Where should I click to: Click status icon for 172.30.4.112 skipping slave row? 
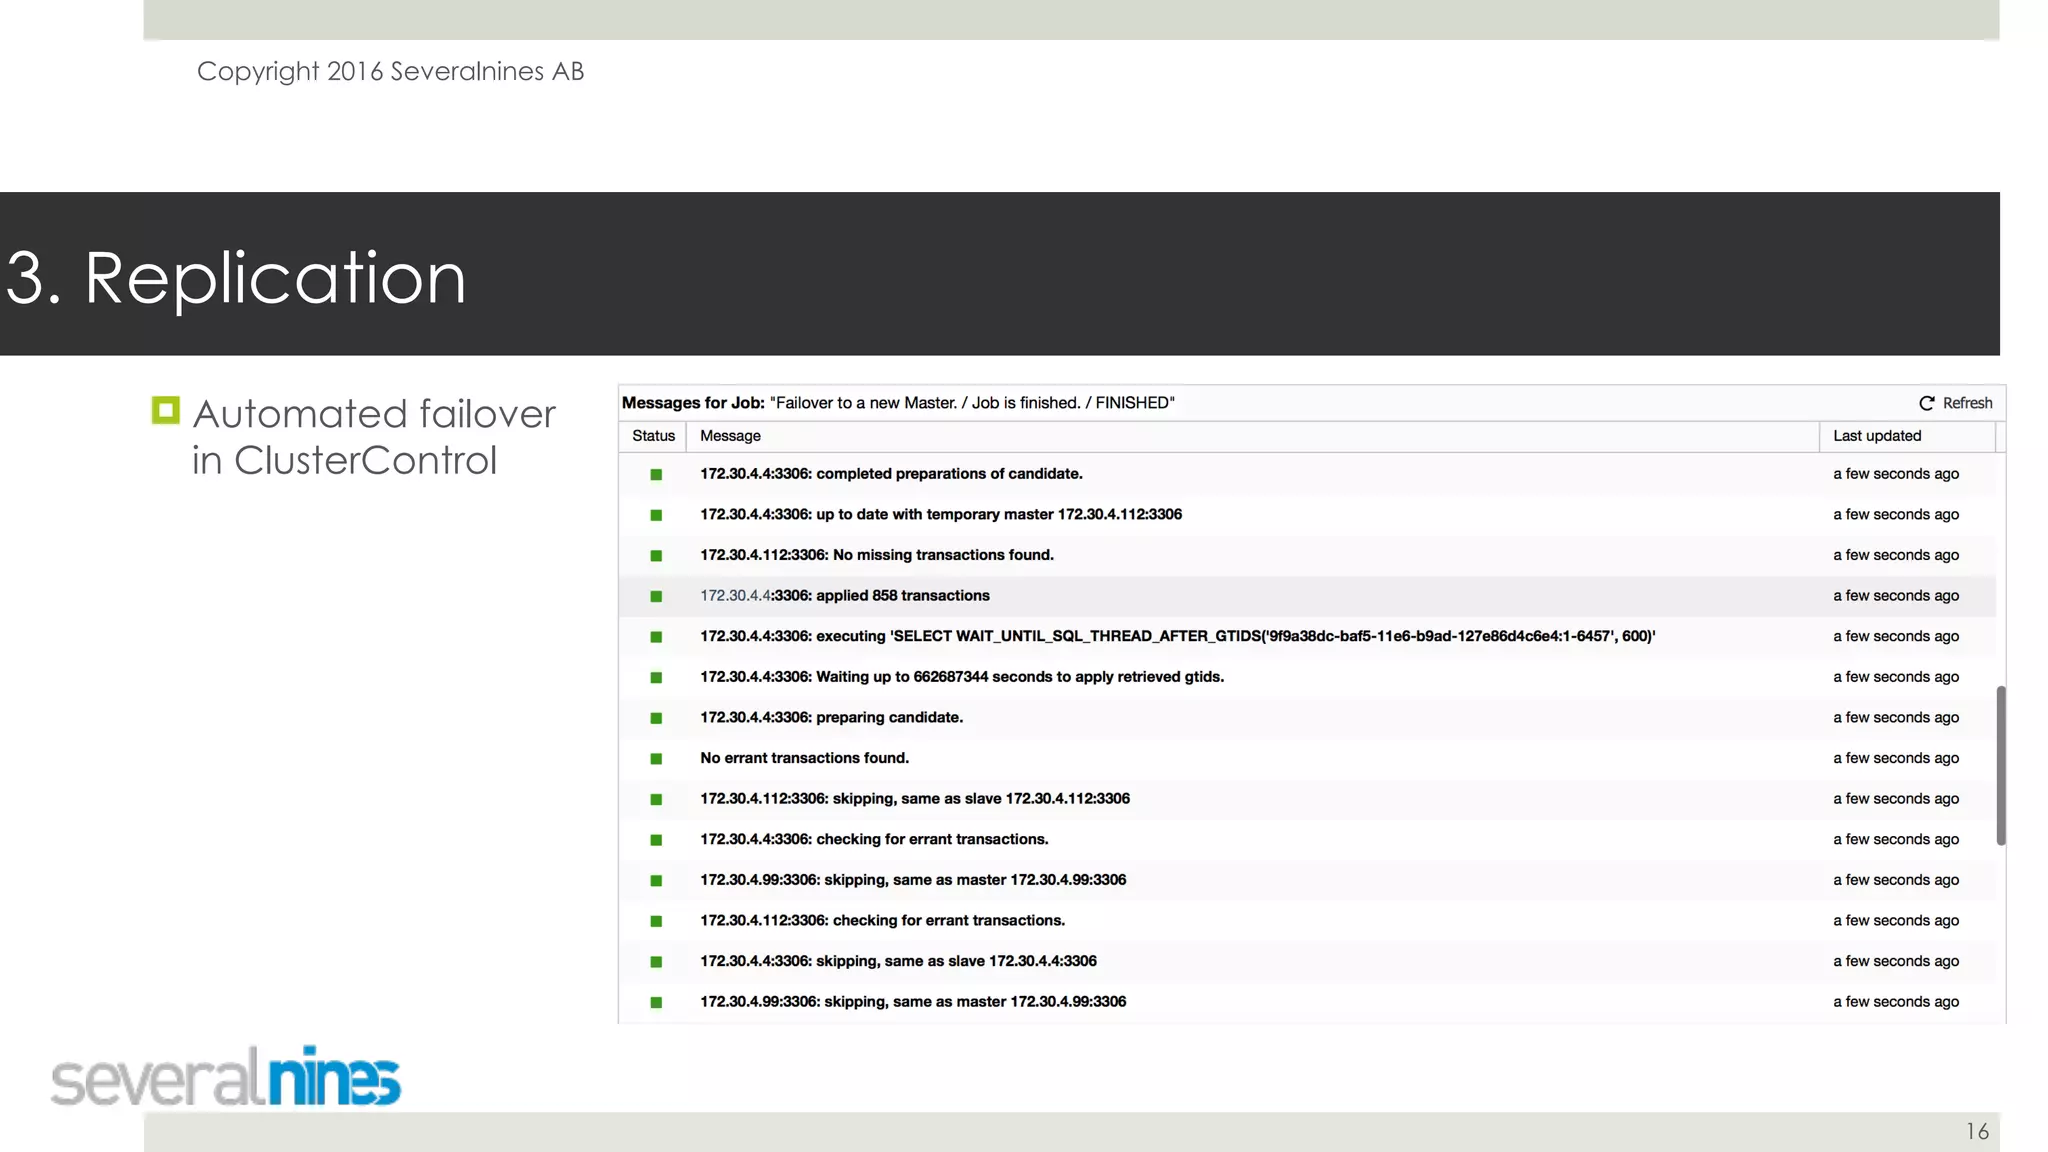(x=656, y=799)
